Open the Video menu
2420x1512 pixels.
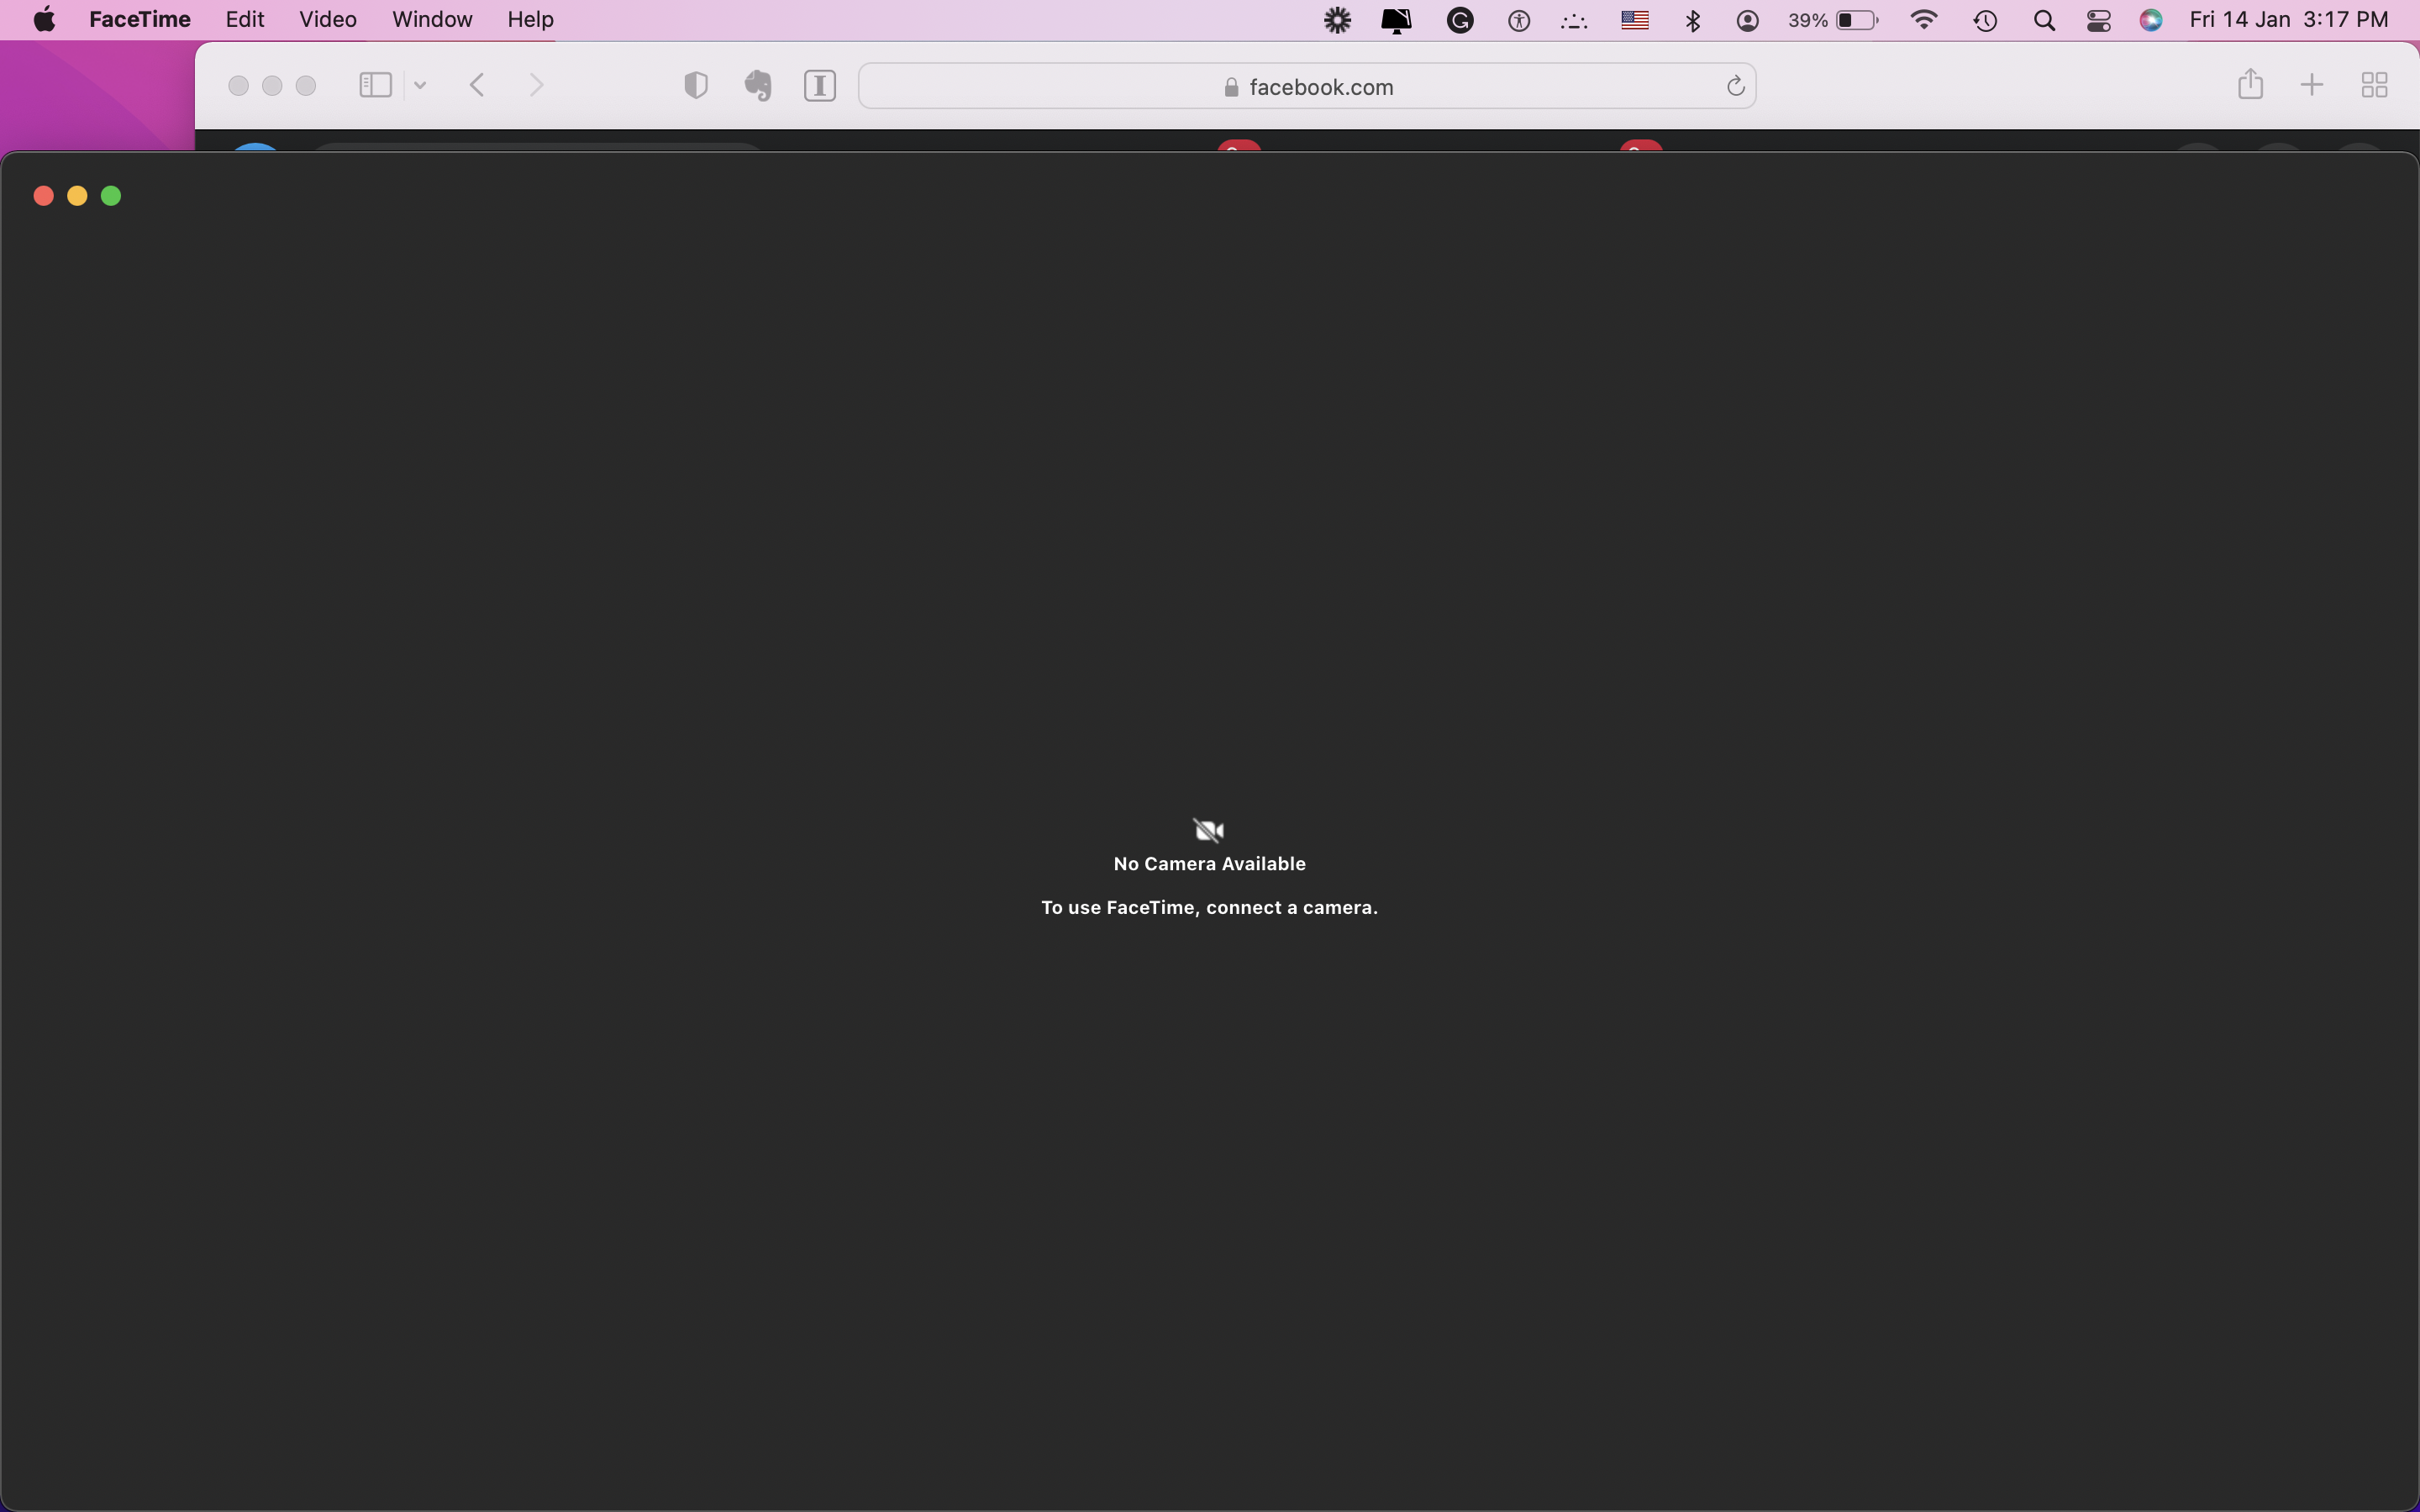(x=327, y=20)
